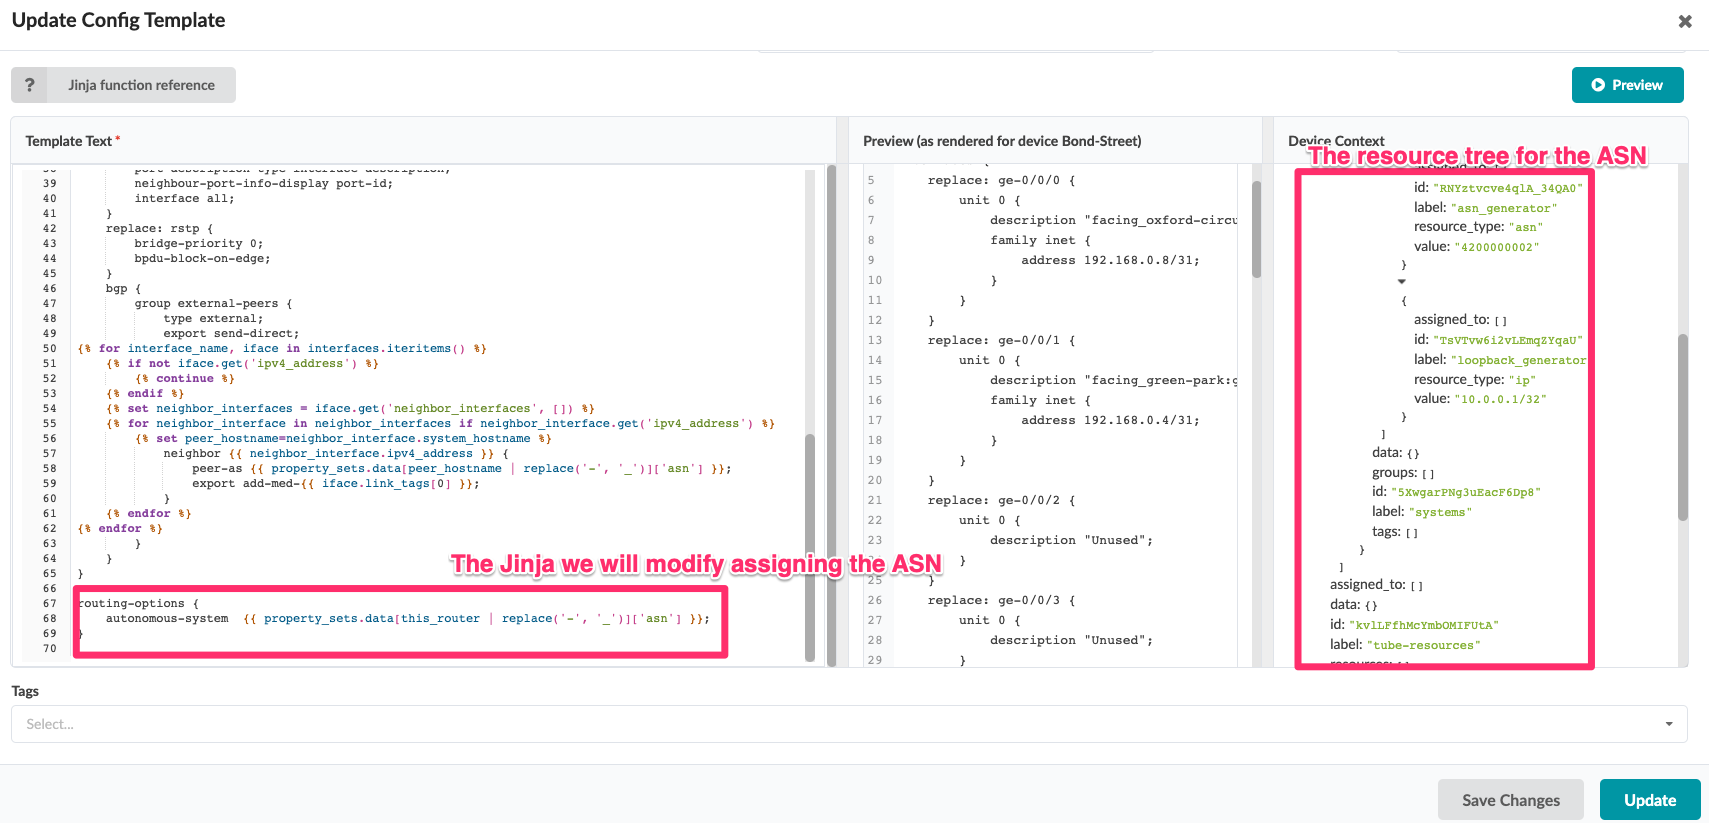Click the Save Changes button
Screen dimensions: 1709x823
coord(1510,800)
